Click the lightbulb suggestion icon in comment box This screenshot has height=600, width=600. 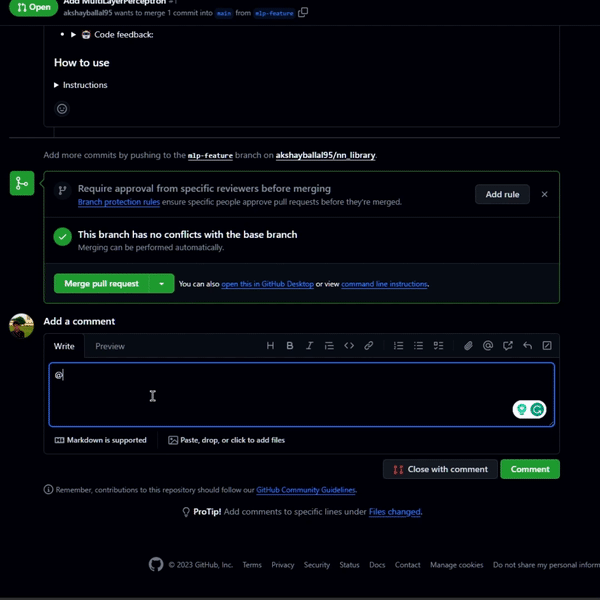[522, 409]
